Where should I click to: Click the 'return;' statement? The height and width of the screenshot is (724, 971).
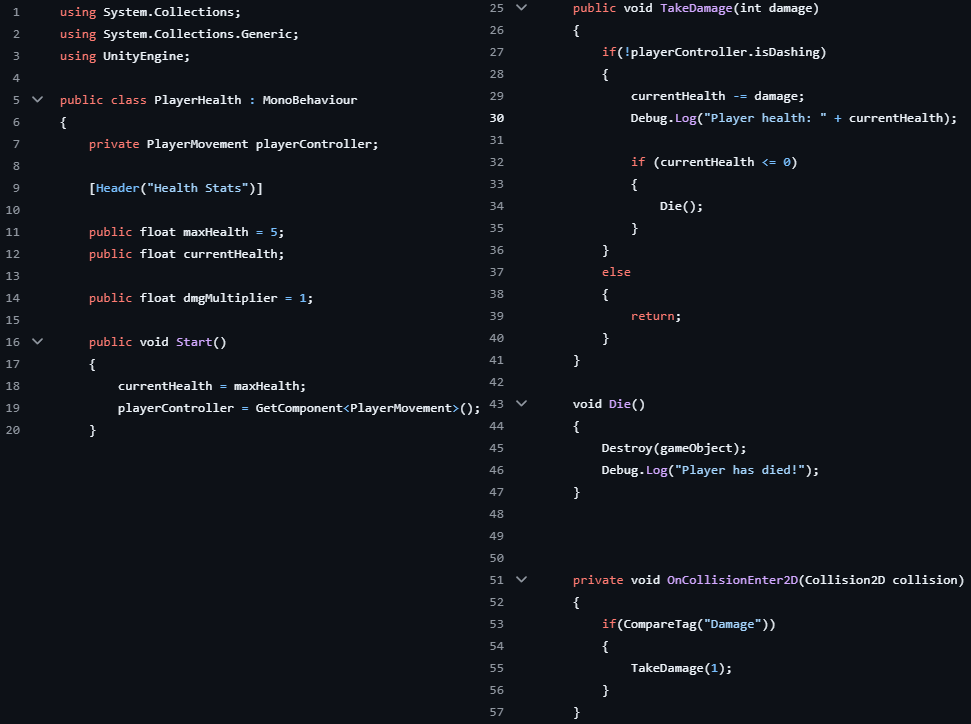tap(656, 316)
